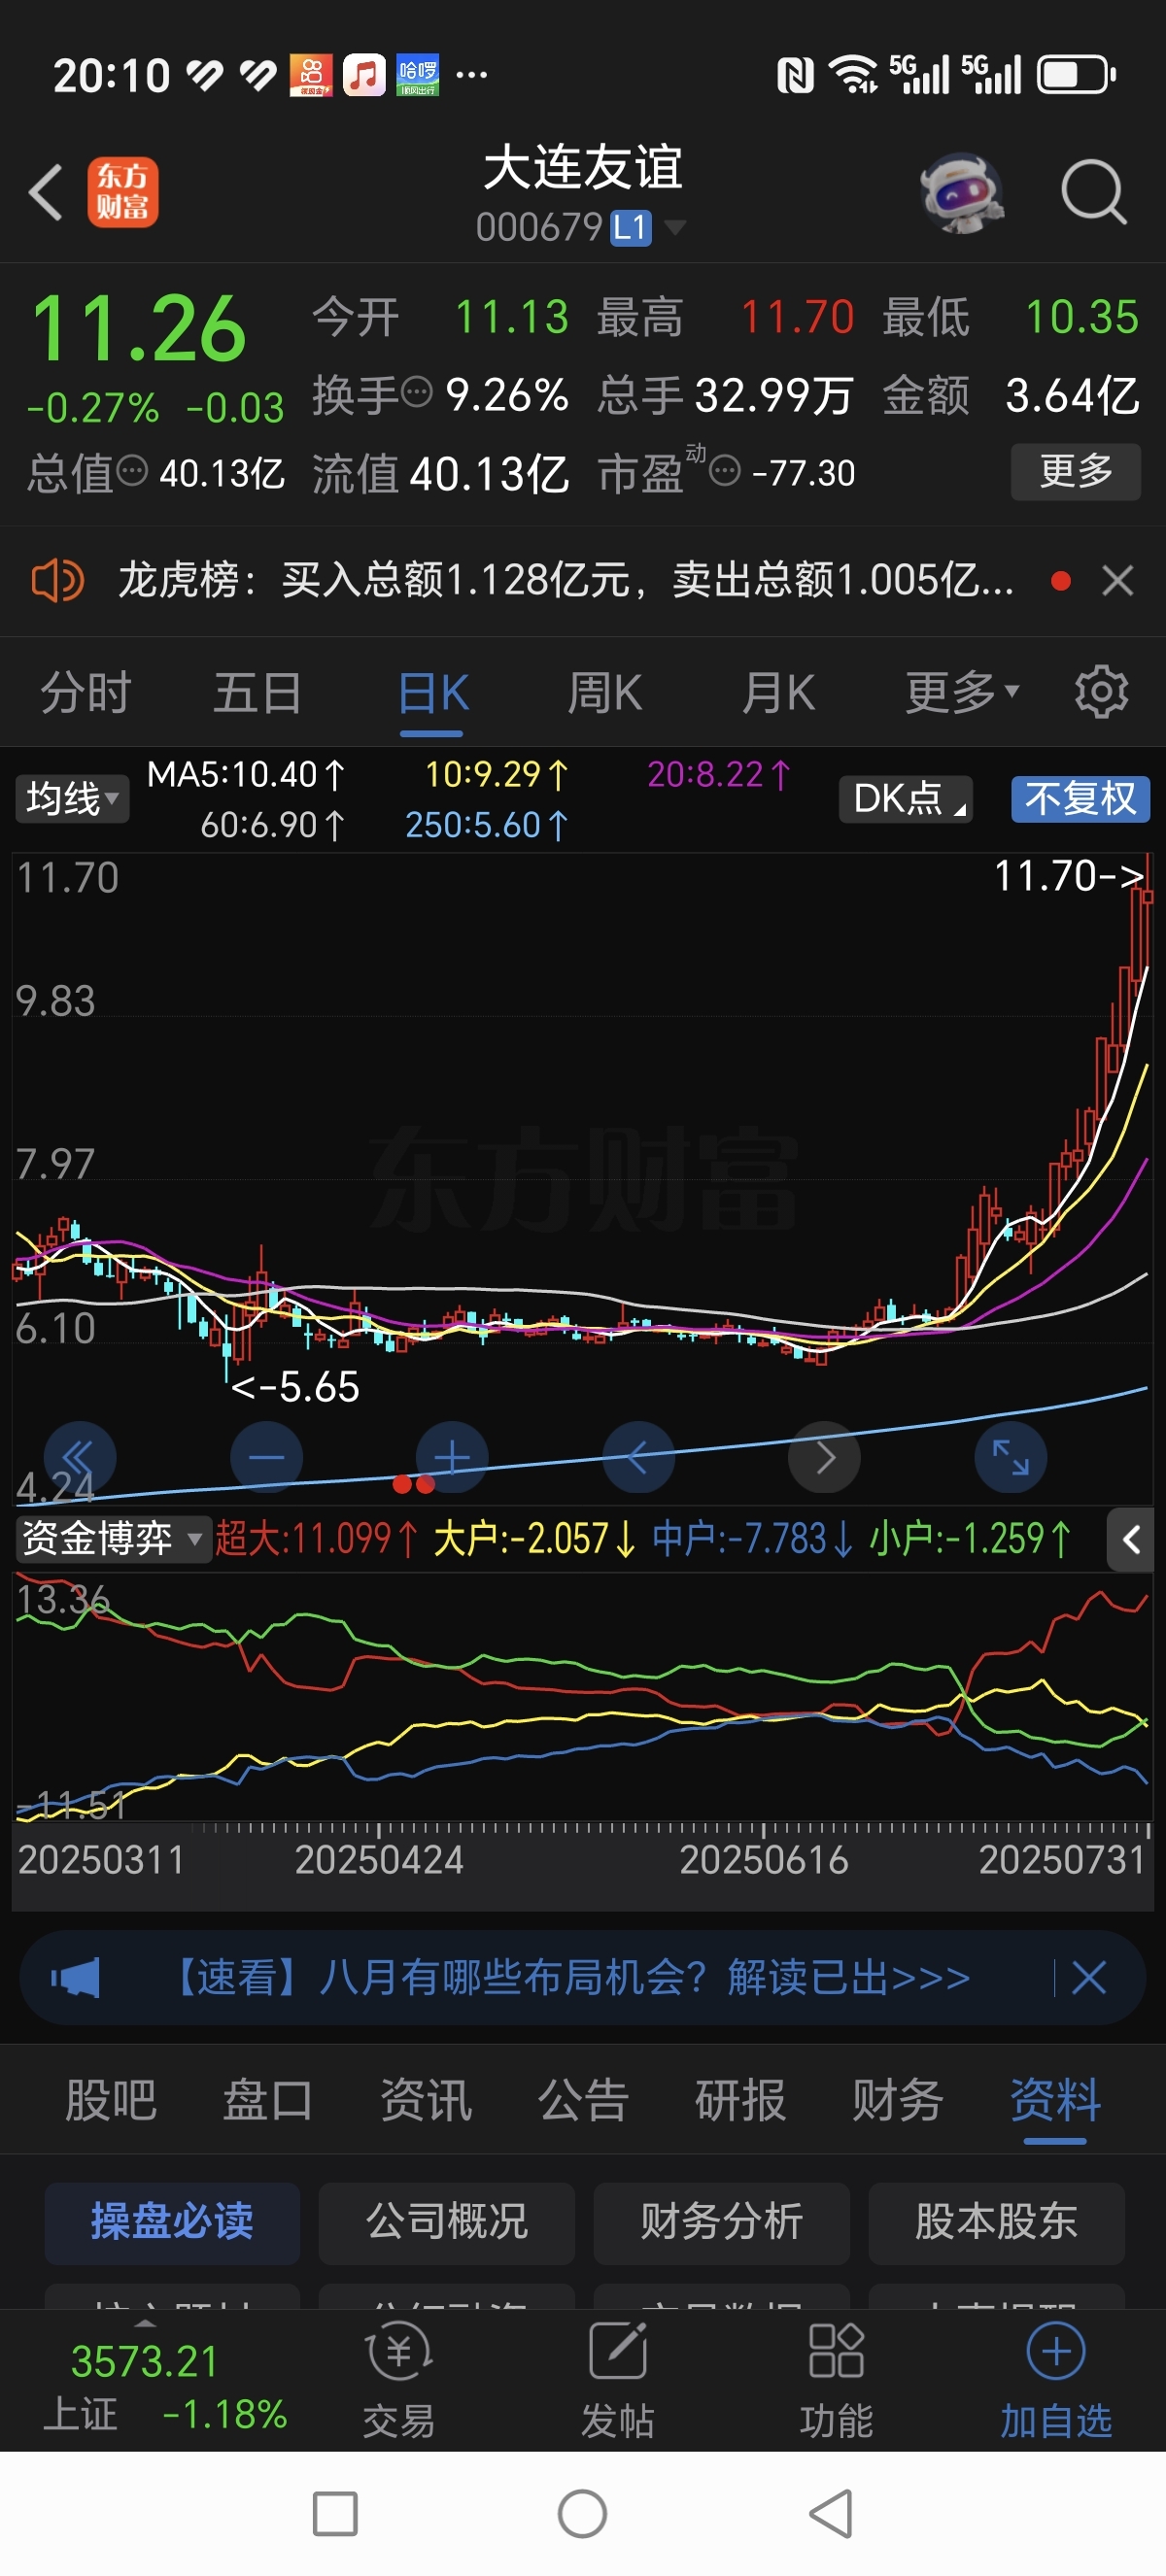Viewport: 1166px width, 2576px height.
Task: Tap the 龙虎榜 speaker icon
Action: (57, 580)
